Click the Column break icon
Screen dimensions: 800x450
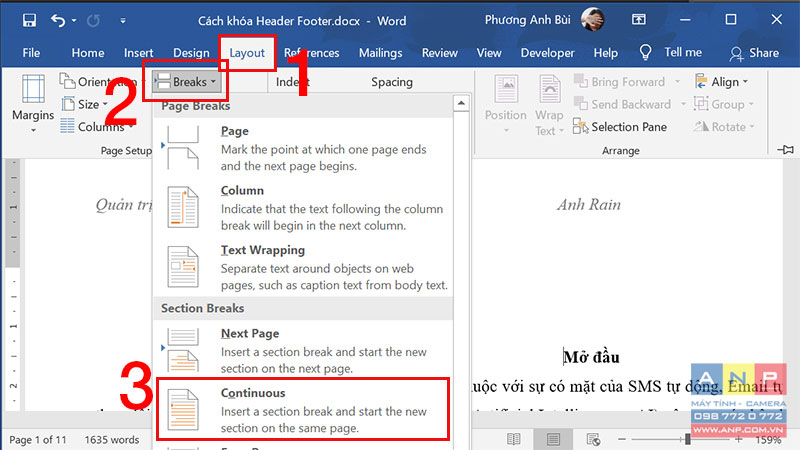pyautogui.click(x=183, y=207)
